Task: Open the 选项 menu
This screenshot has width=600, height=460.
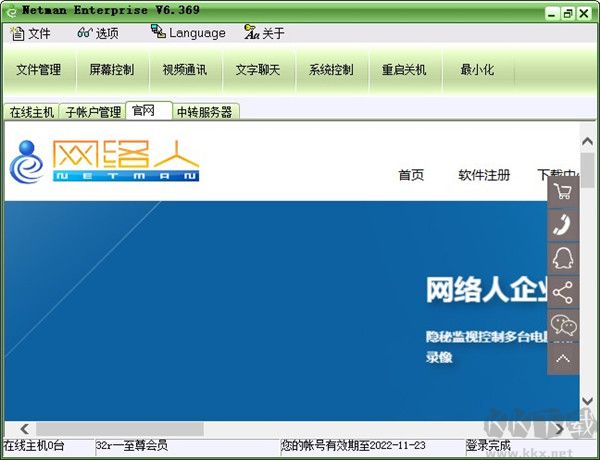Action: 98,33
